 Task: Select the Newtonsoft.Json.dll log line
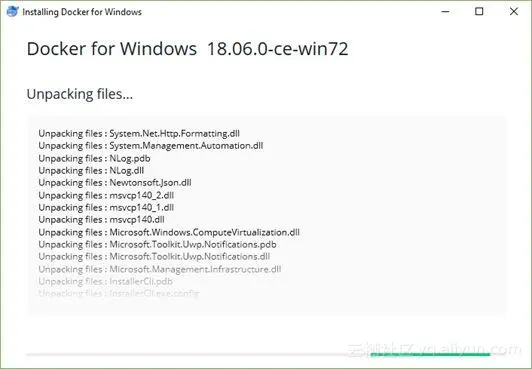coord(115,183)
